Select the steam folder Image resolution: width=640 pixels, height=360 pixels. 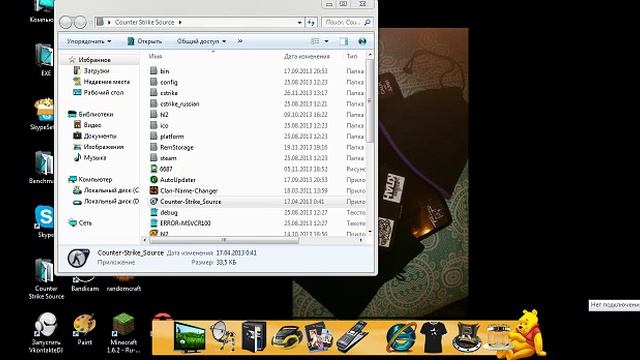click(168, 158)
